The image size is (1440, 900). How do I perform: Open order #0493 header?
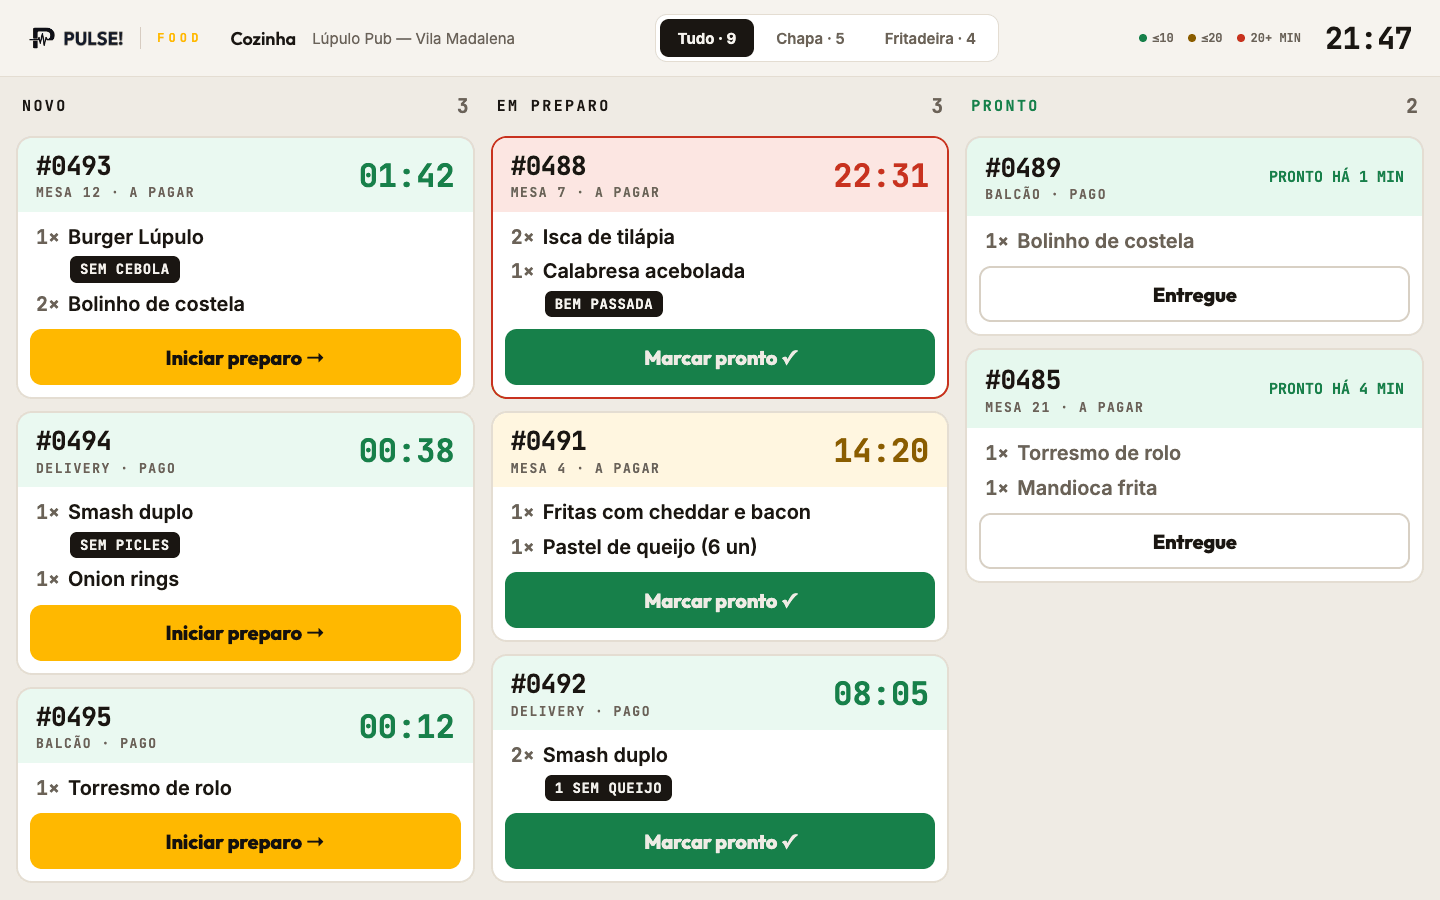tap(245, 175)
